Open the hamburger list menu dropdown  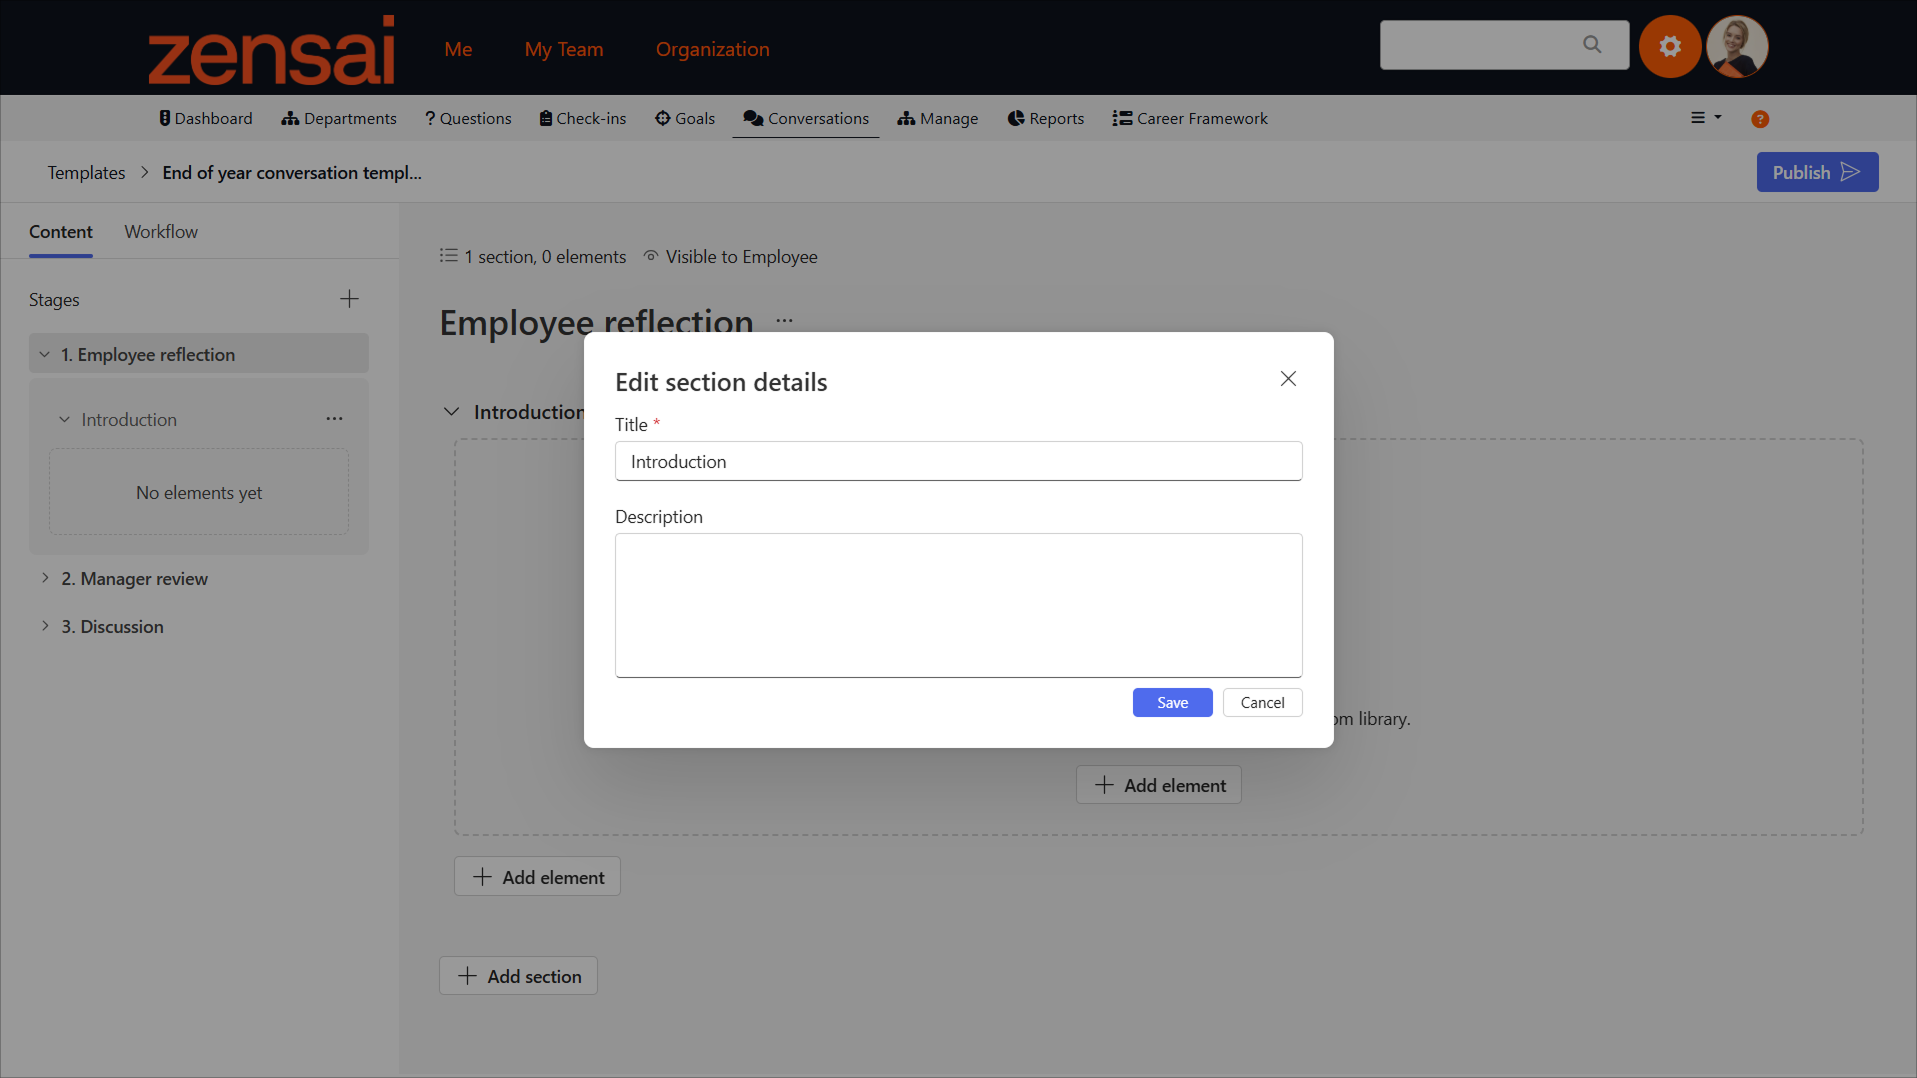[x=1706, y=118]
